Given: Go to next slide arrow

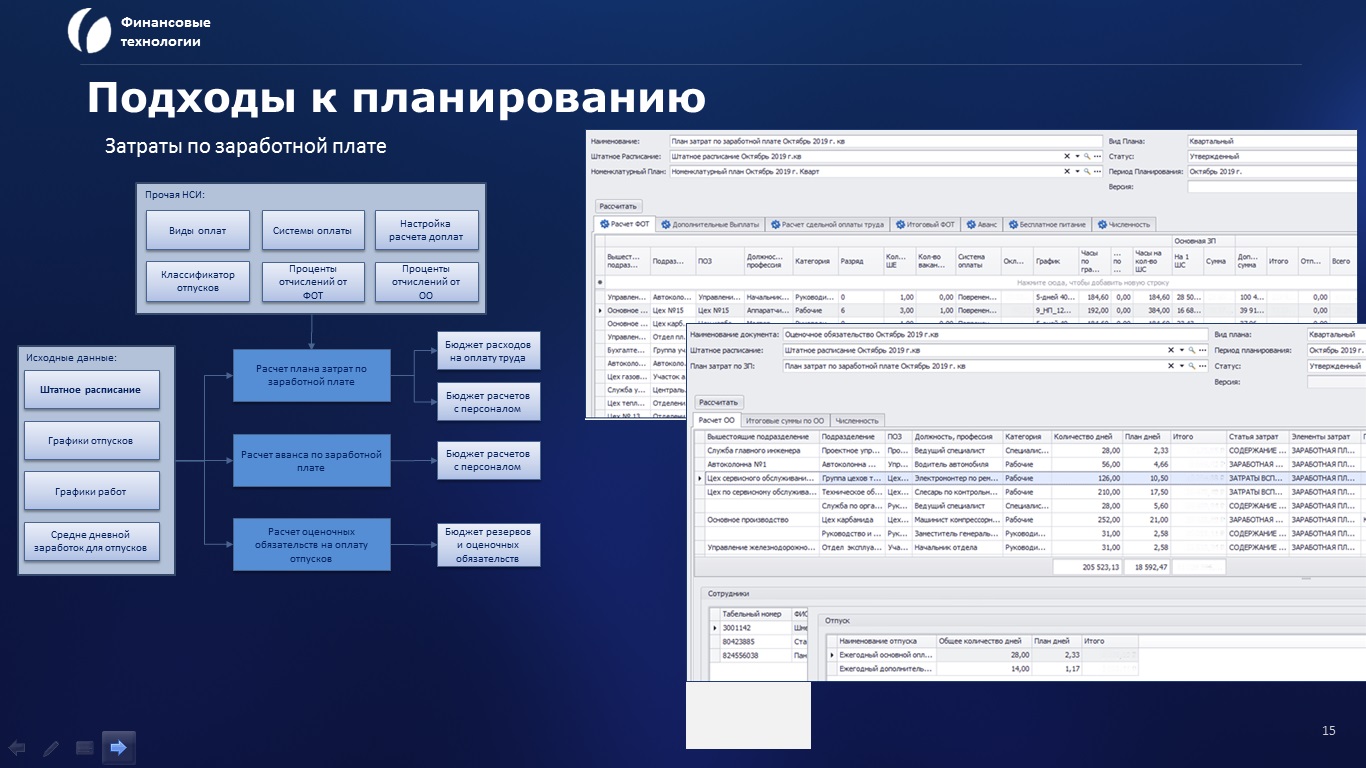Looking at the screenshot, I should (x=118, y=747).
